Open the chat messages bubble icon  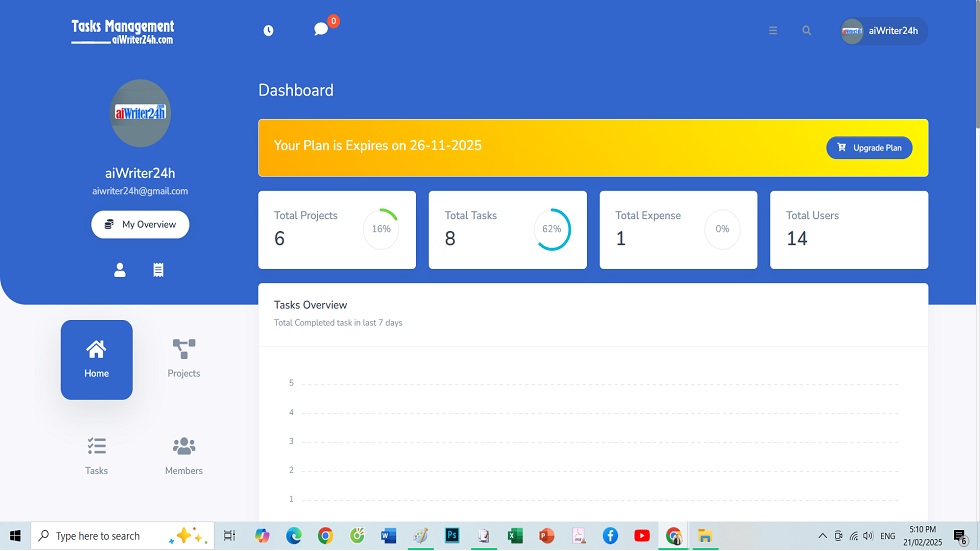coord(321,30)
